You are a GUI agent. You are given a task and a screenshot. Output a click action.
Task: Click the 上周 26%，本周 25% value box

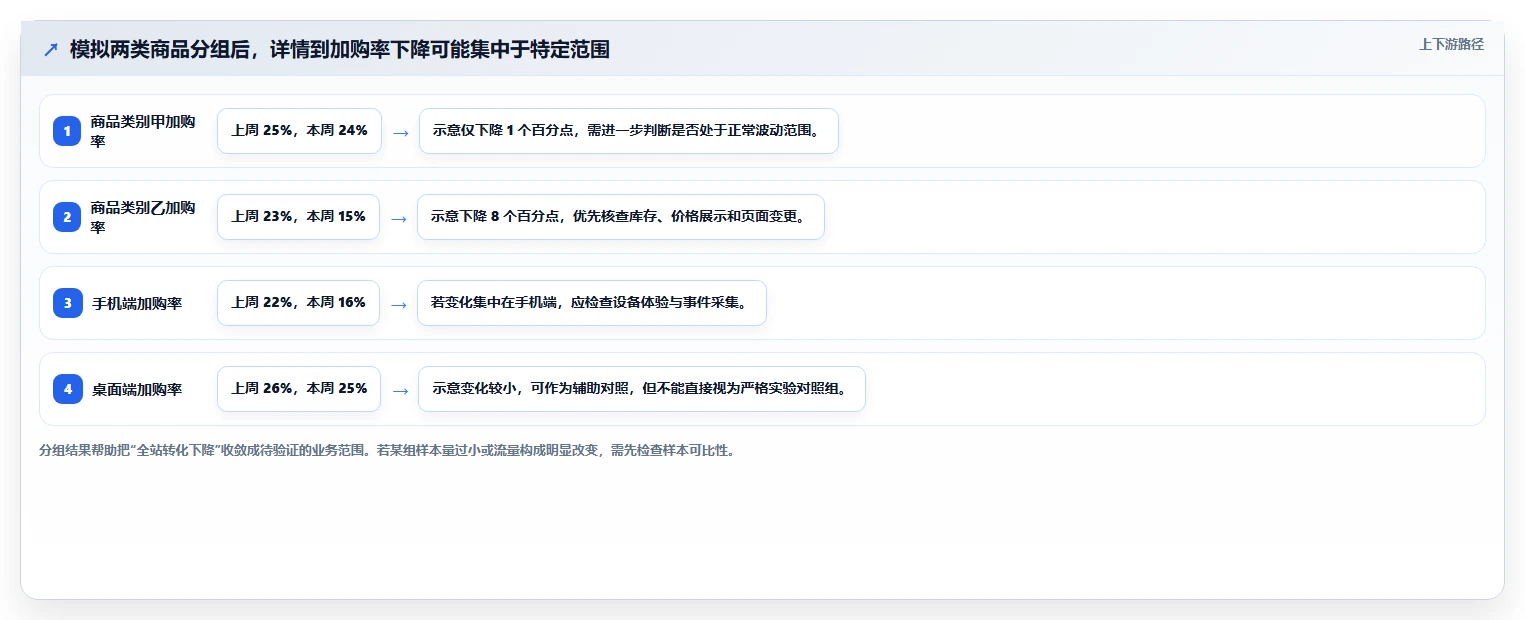pos(299,389)
